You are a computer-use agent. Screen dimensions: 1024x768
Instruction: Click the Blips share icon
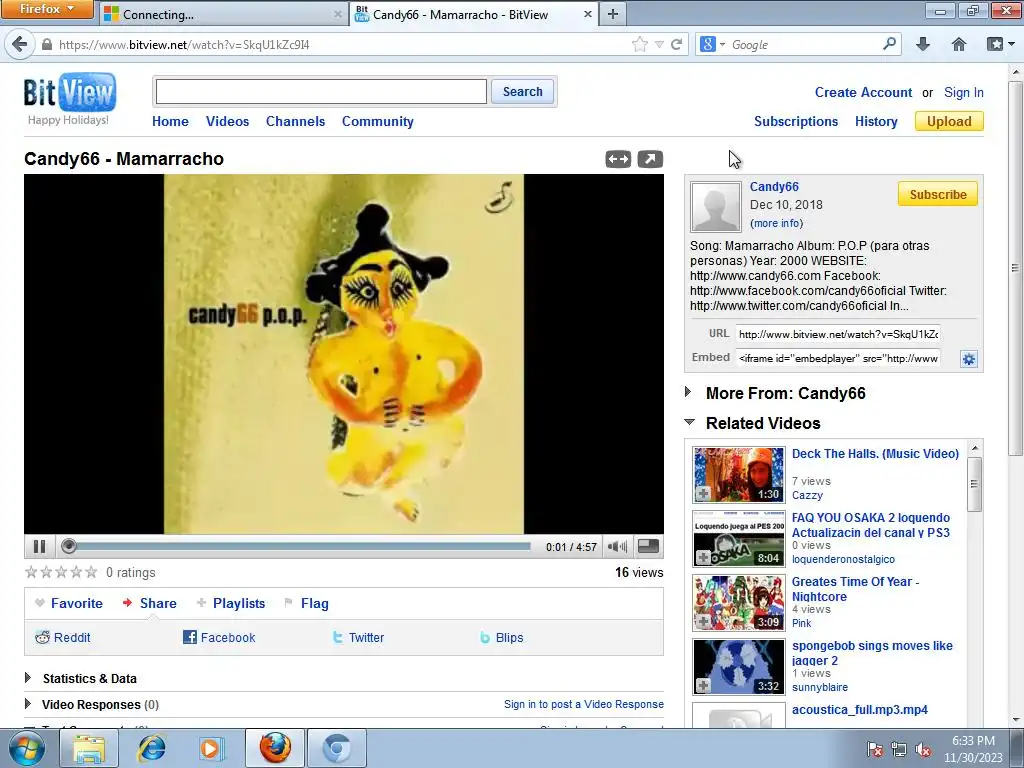point(485,638)
